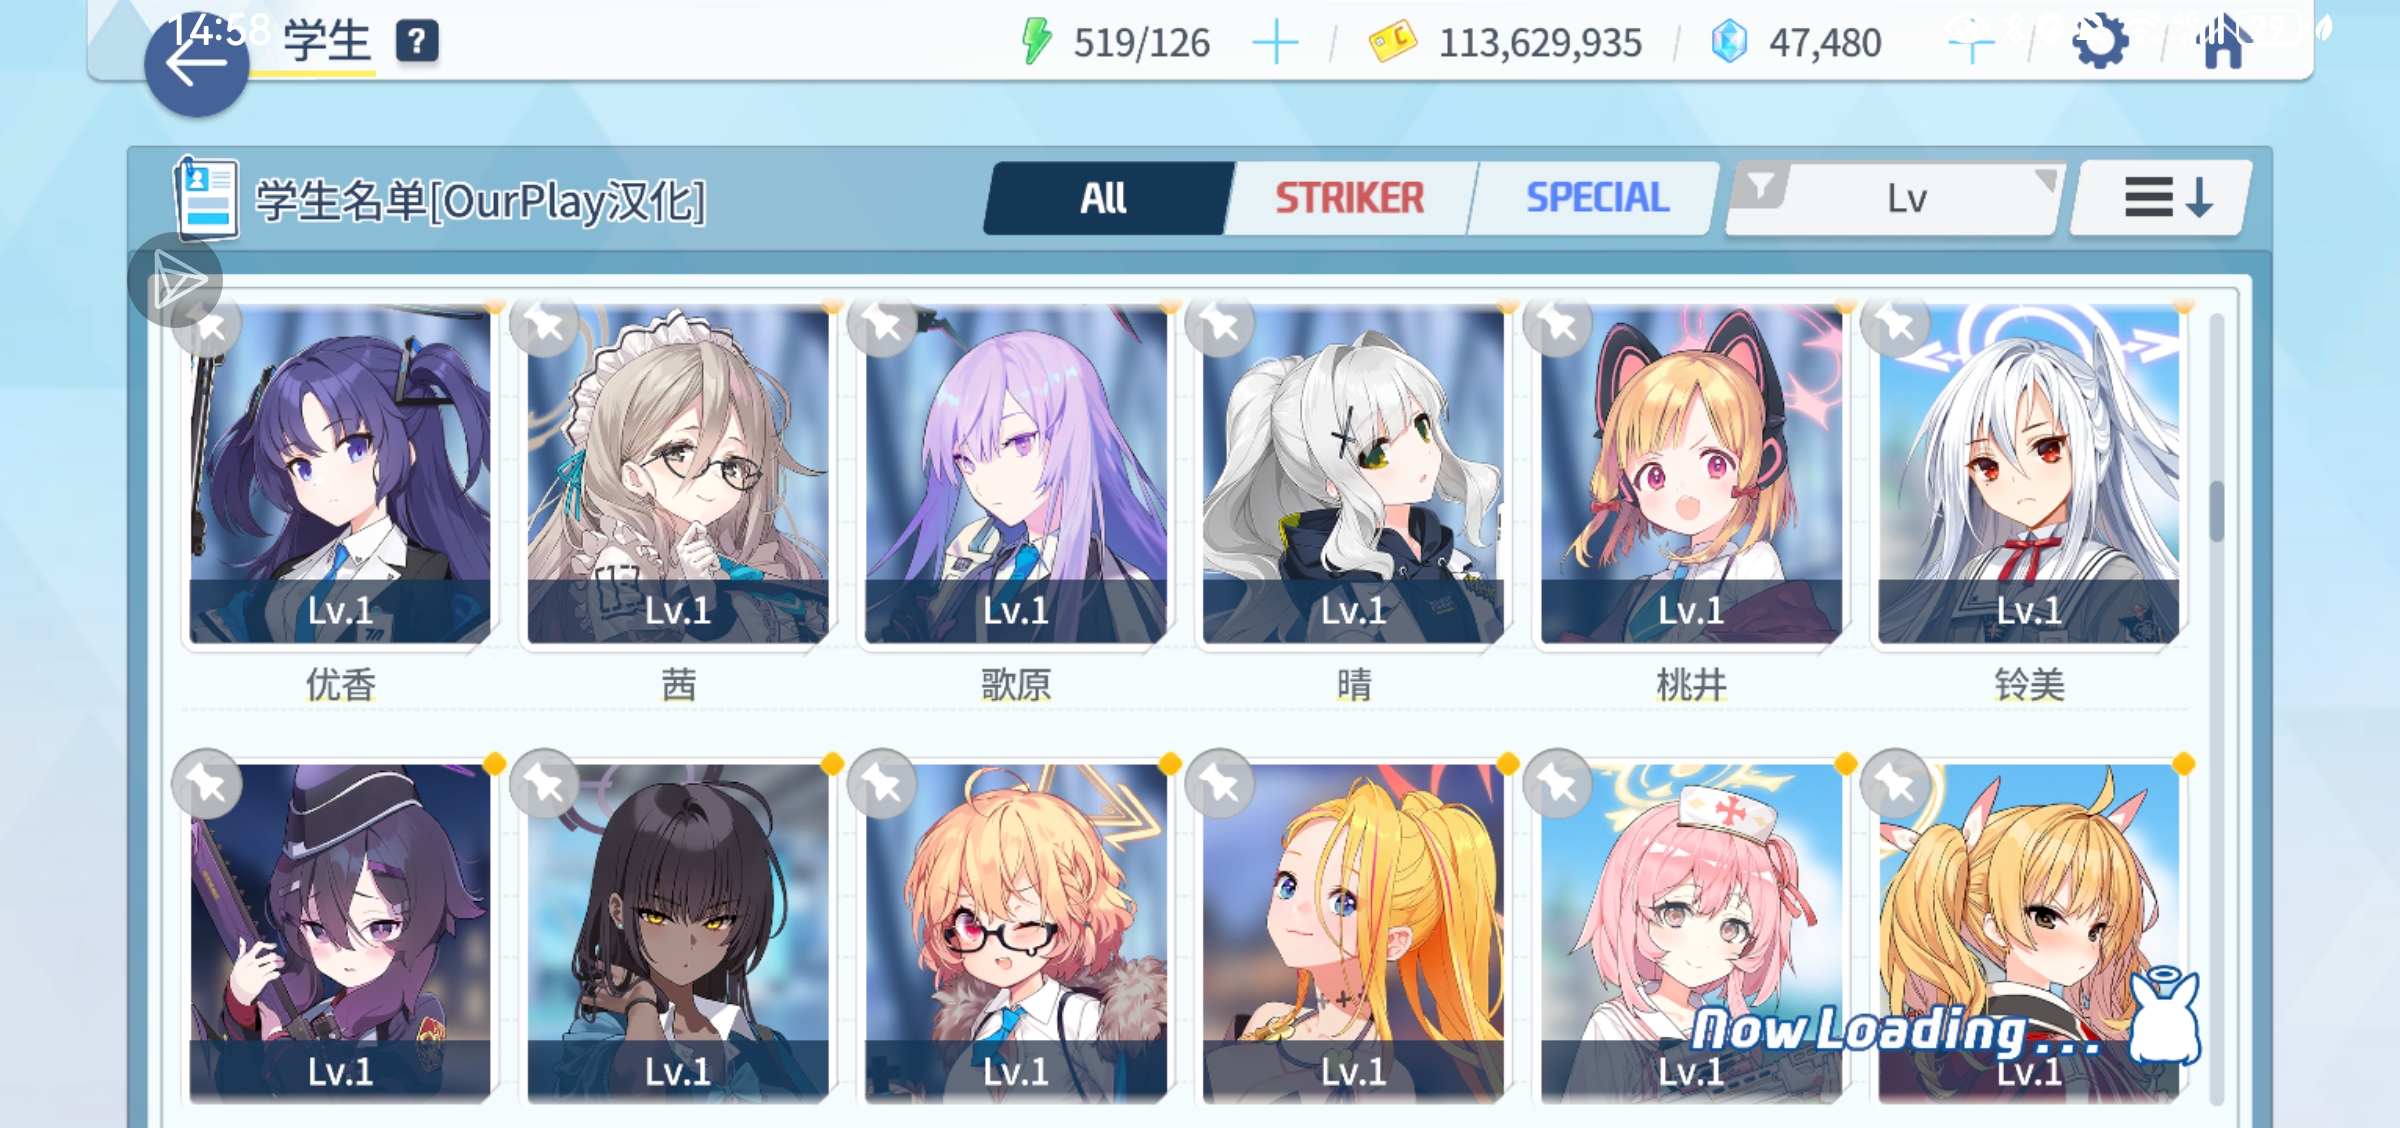The height and width of the screenshot is (1128, 2400).
Task: Add energy with the plus beside 519/126
Action: pyautogui.click(x=1275, y=43)
